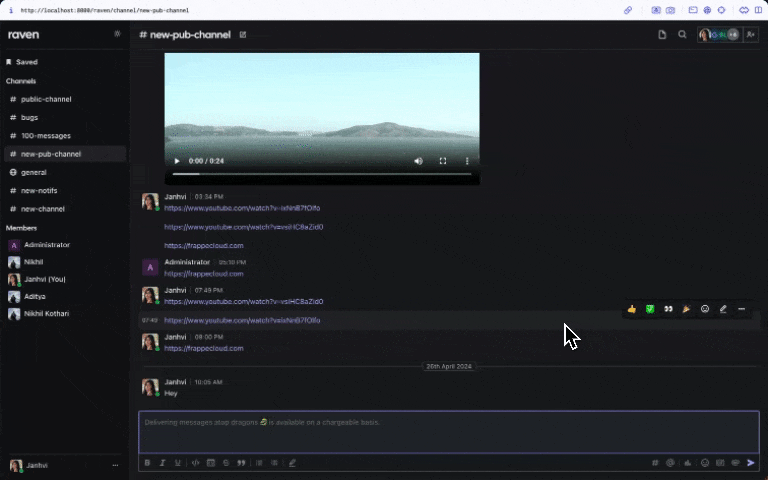Open the general channel
The width and height of the screenshot is (768, 480).
click(34, 172)
